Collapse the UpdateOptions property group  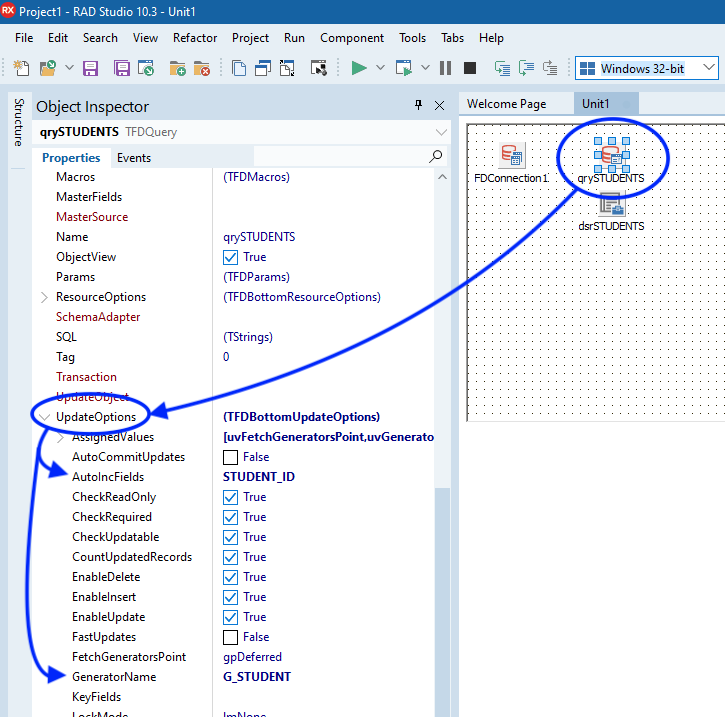[44, 417]
